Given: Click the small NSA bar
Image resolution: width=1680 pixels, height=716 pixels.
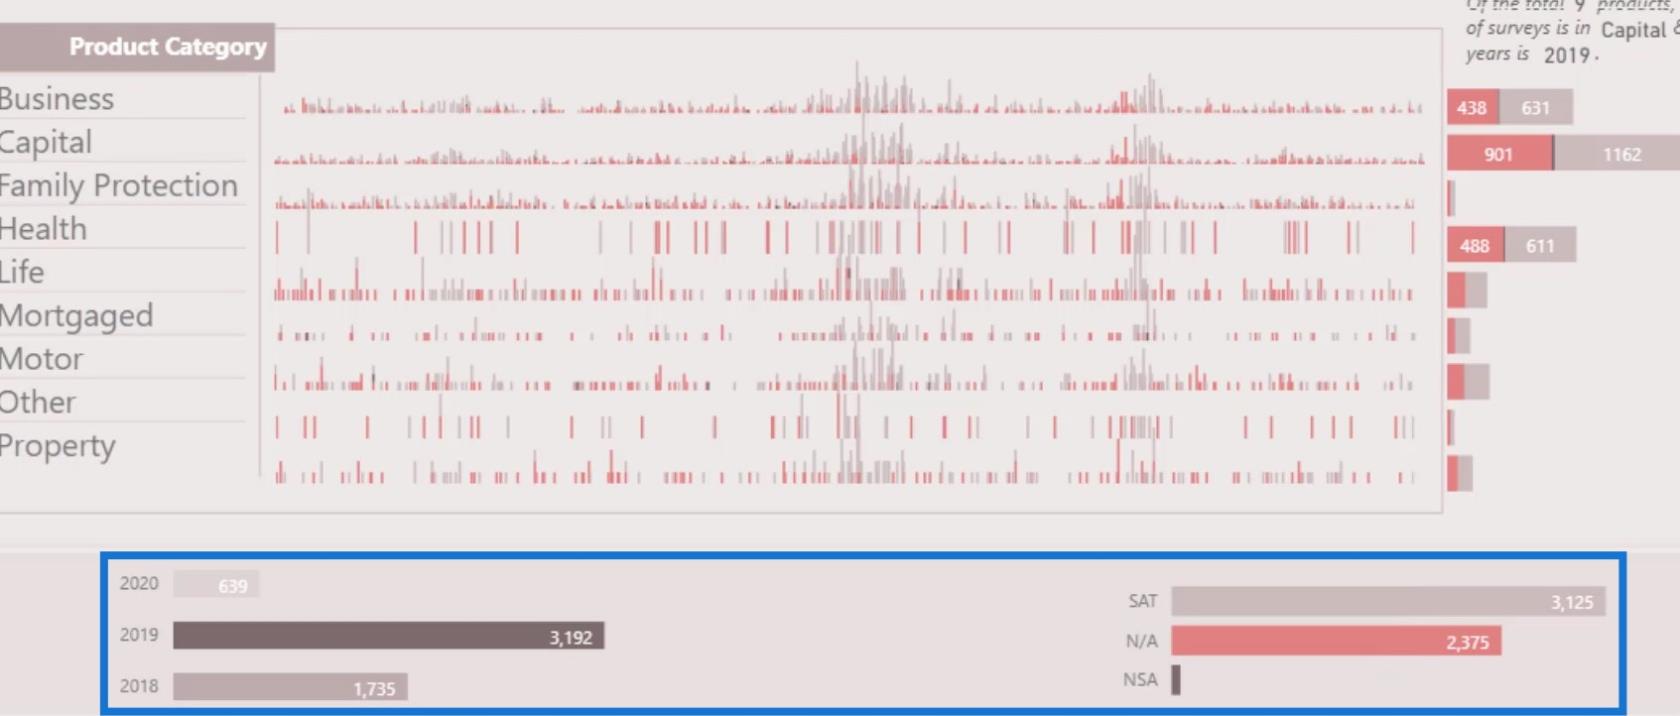Looking at the screenshot, I should (1176, 680).
